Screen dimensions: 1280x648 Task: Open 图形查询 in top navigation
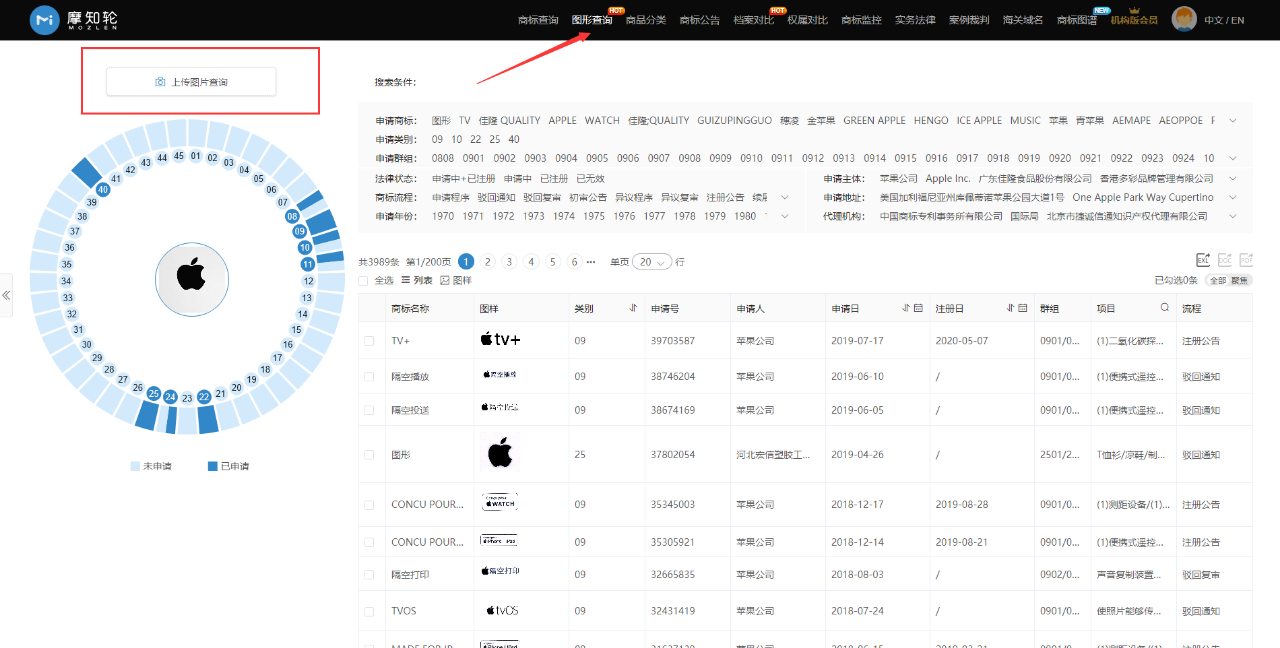point(592,20)
